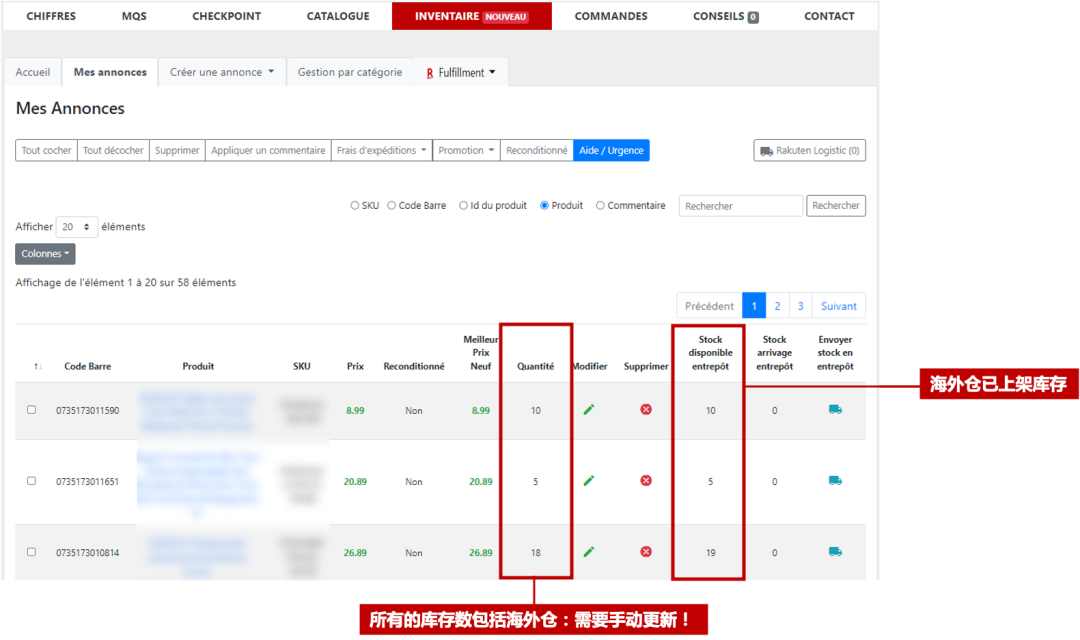Click the pencil icon for barcode 0735173010814
Screen dimensions: 1080x640
(589, 552)
